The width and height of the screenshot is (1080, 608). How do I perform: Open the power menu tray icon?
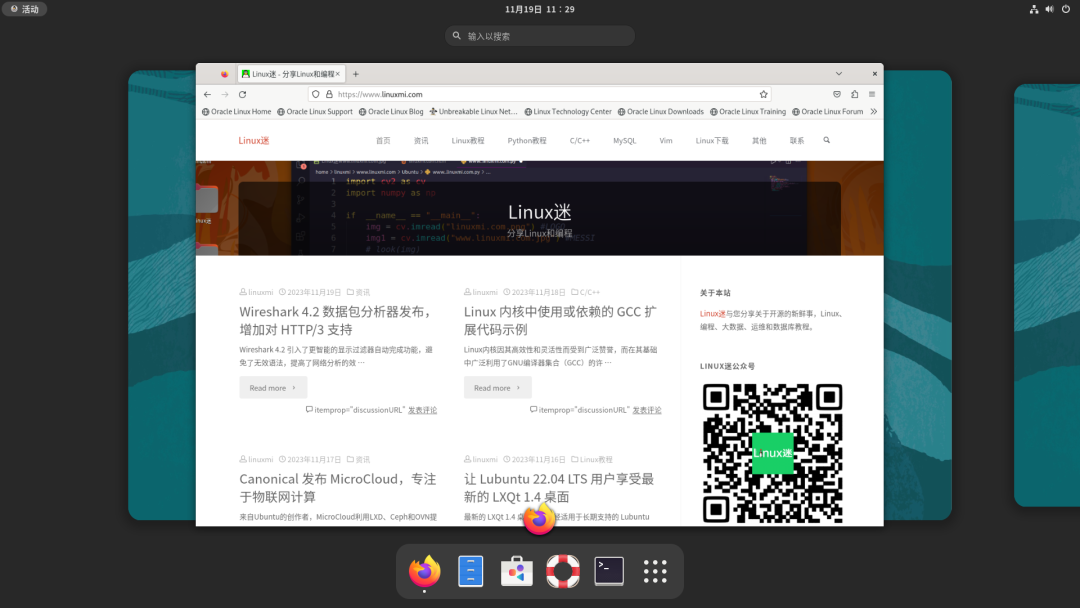point(1066,9)
